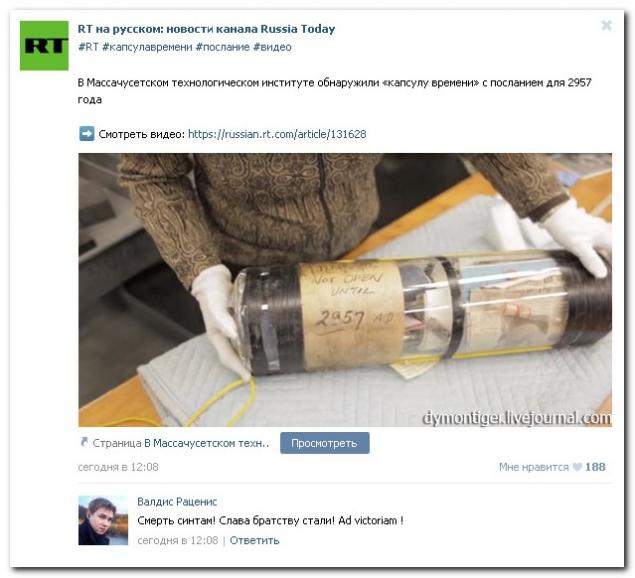Click the like heart icon
635x578 pixels.
click(577, 467)
